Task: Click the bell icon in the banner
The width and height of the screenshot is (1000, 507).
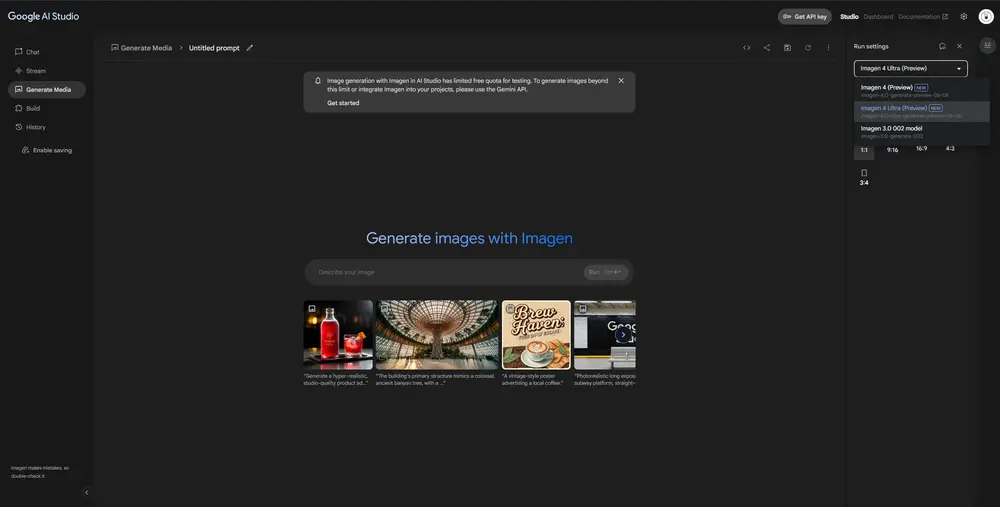Action: pos(318,81)
